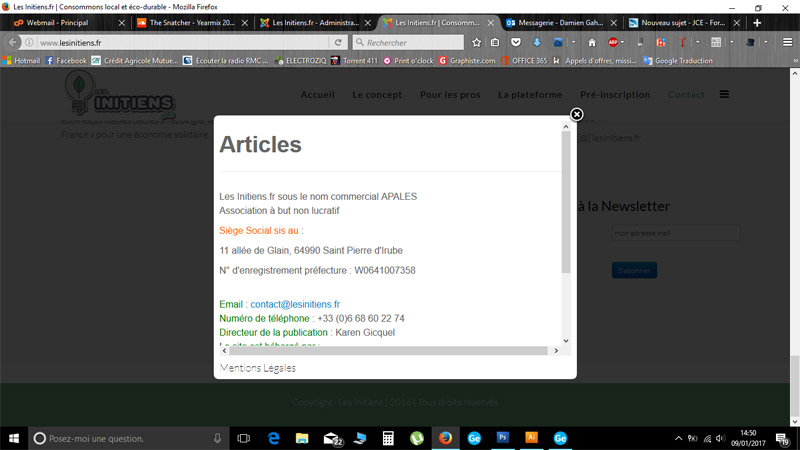The width and height of the screenshot is (800, 450).
Task: Open Calculator from the taskbar
Action: (x=388, y=438)
